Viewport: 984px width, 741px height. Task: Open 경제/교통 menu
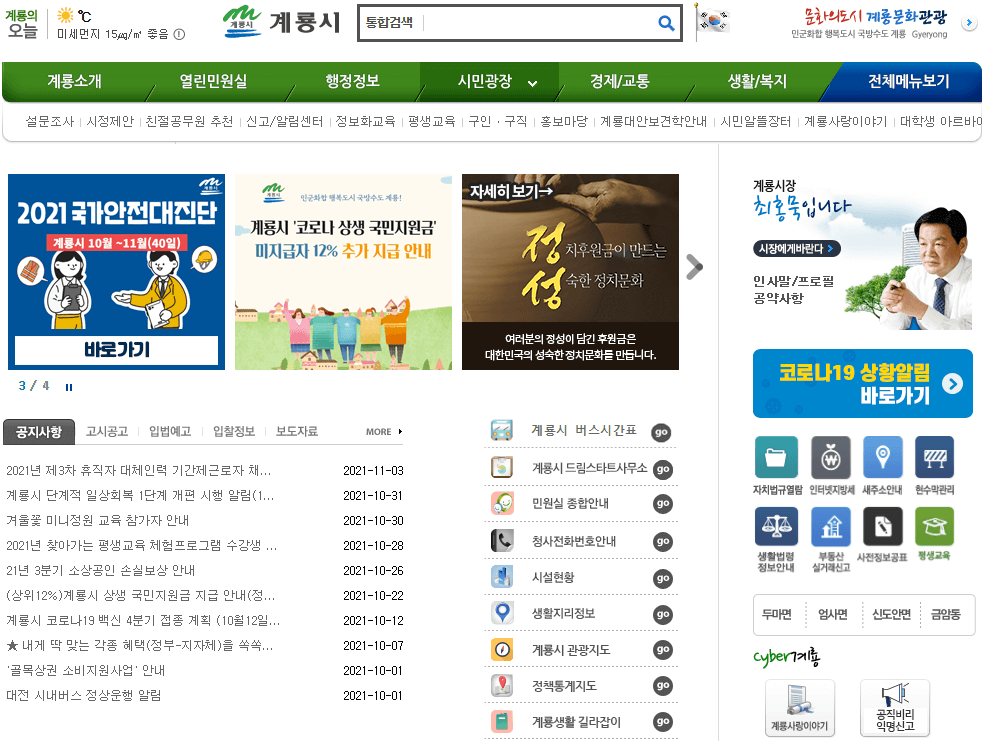tap(619, 81)
